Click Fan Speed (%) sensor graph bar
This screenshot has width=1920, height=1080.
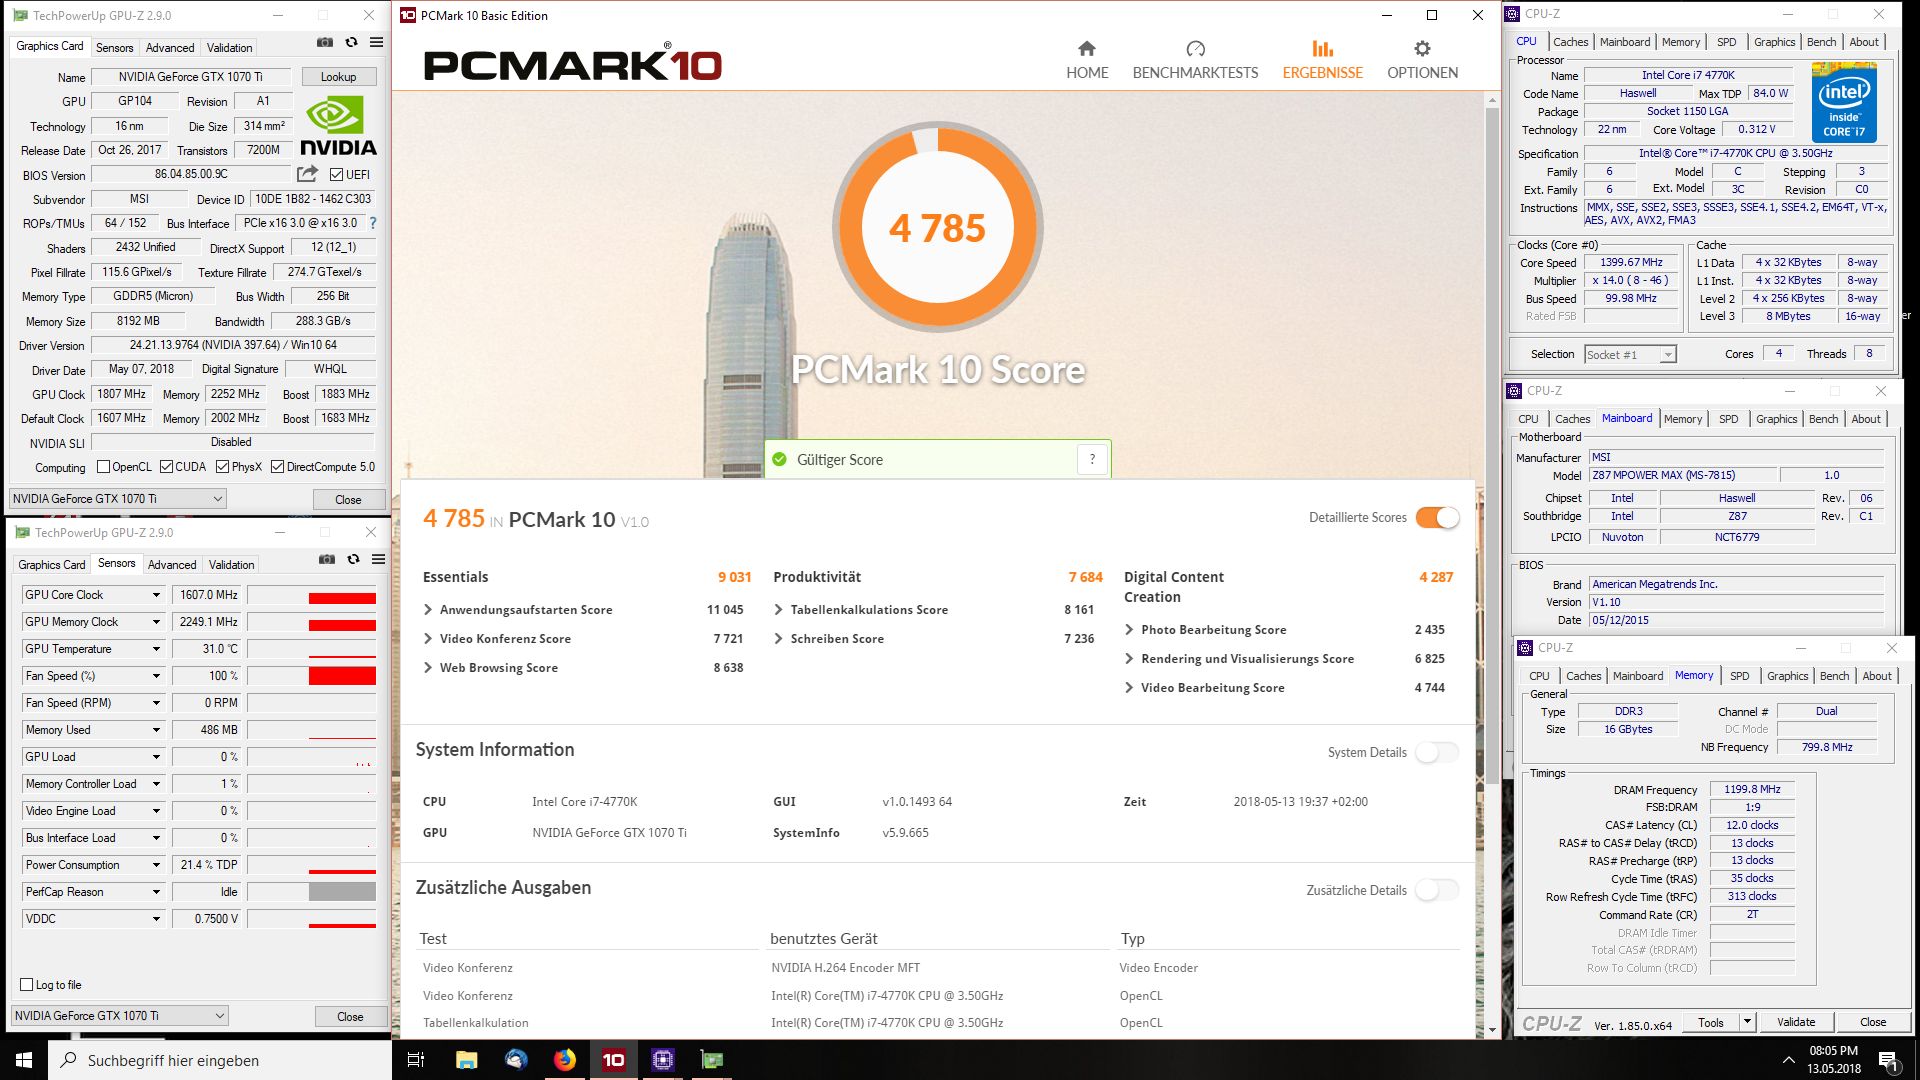coord(312,676)
